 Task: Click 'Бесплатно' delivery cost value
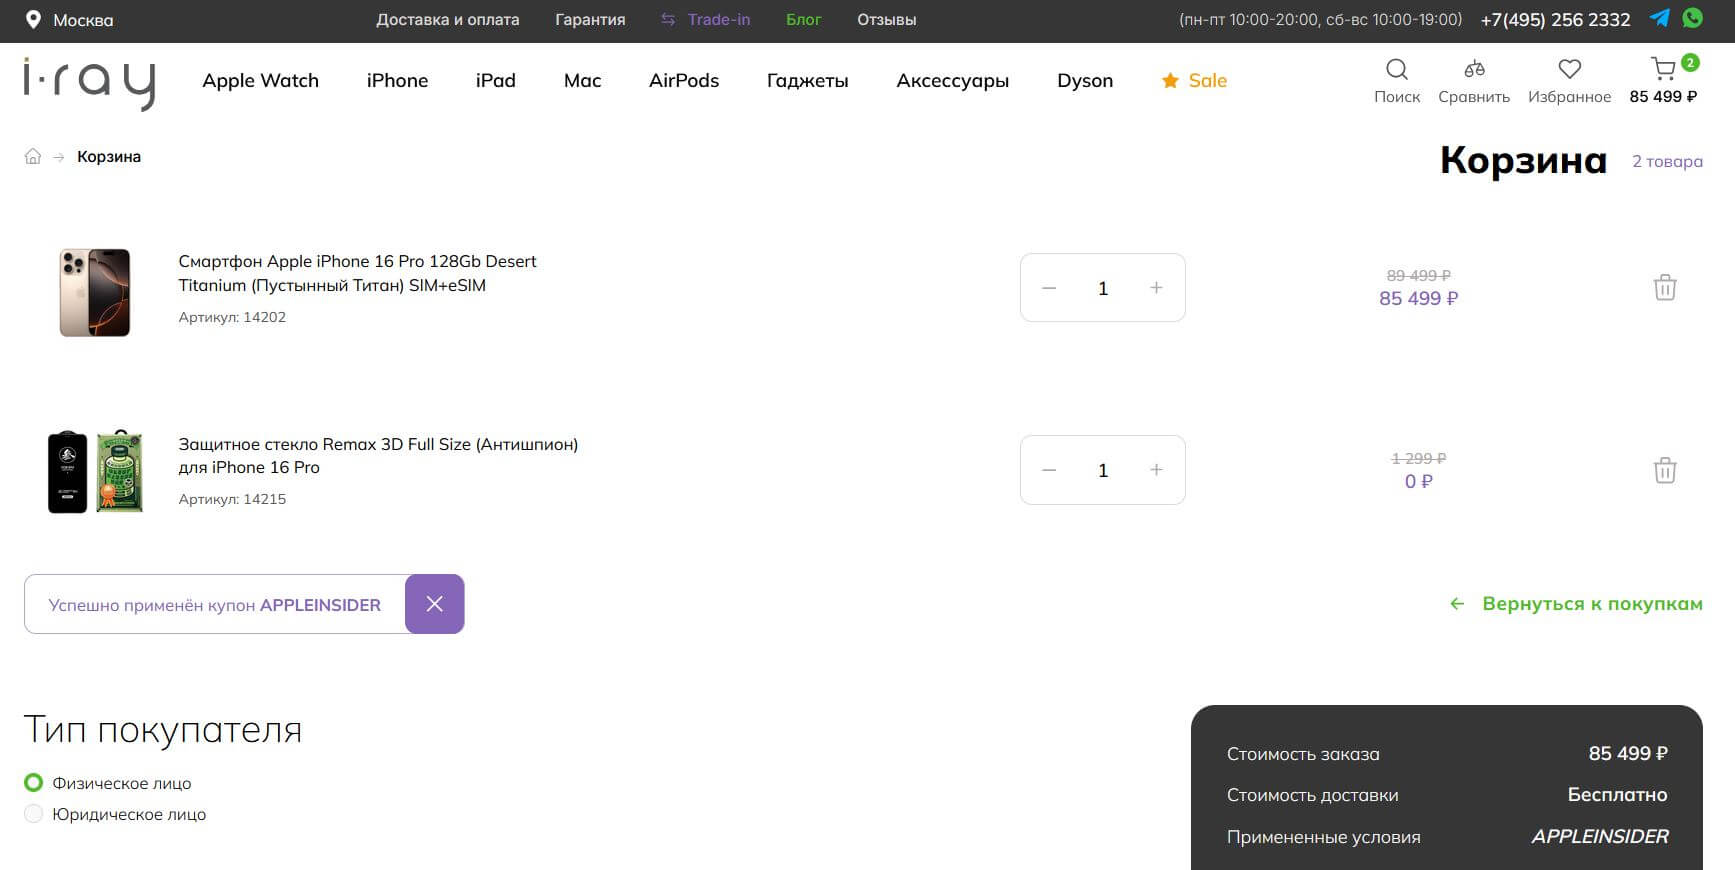click(x=1617, y=795)
